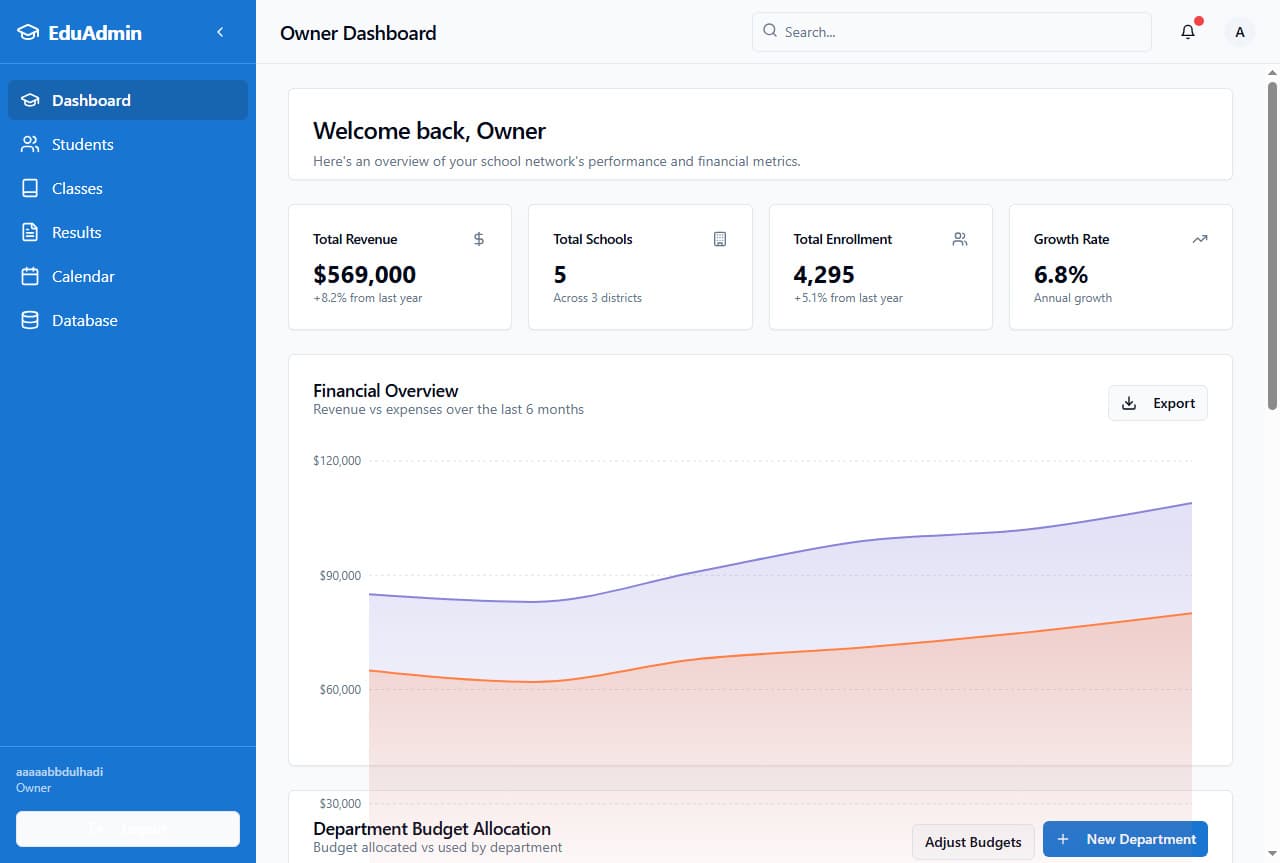Select the Students people icon in sidebar
This screenshot has height=863, width=1280.
[29, 144]
